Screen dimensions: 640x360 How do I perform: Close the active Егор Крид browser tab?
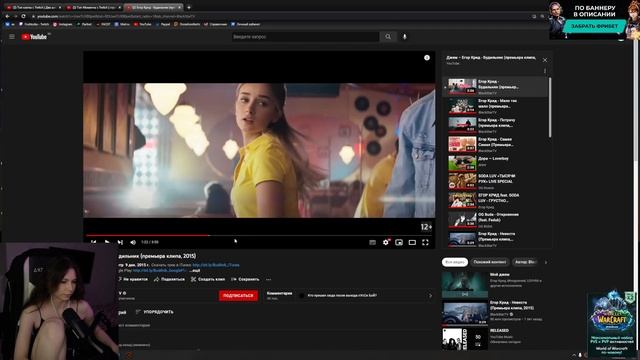click(x=180, y=7)
